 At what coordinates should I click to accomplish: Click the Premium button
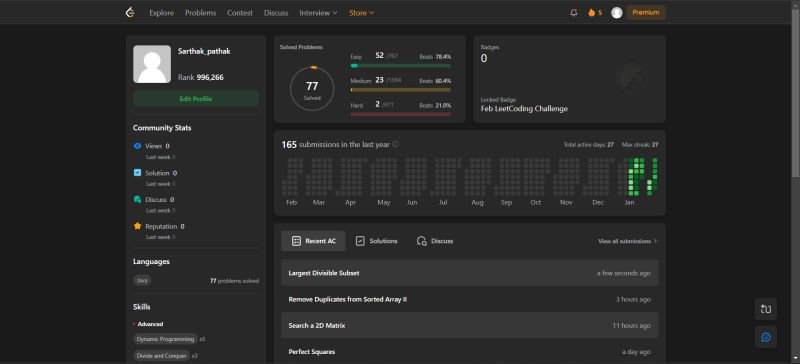coord(646,13)
